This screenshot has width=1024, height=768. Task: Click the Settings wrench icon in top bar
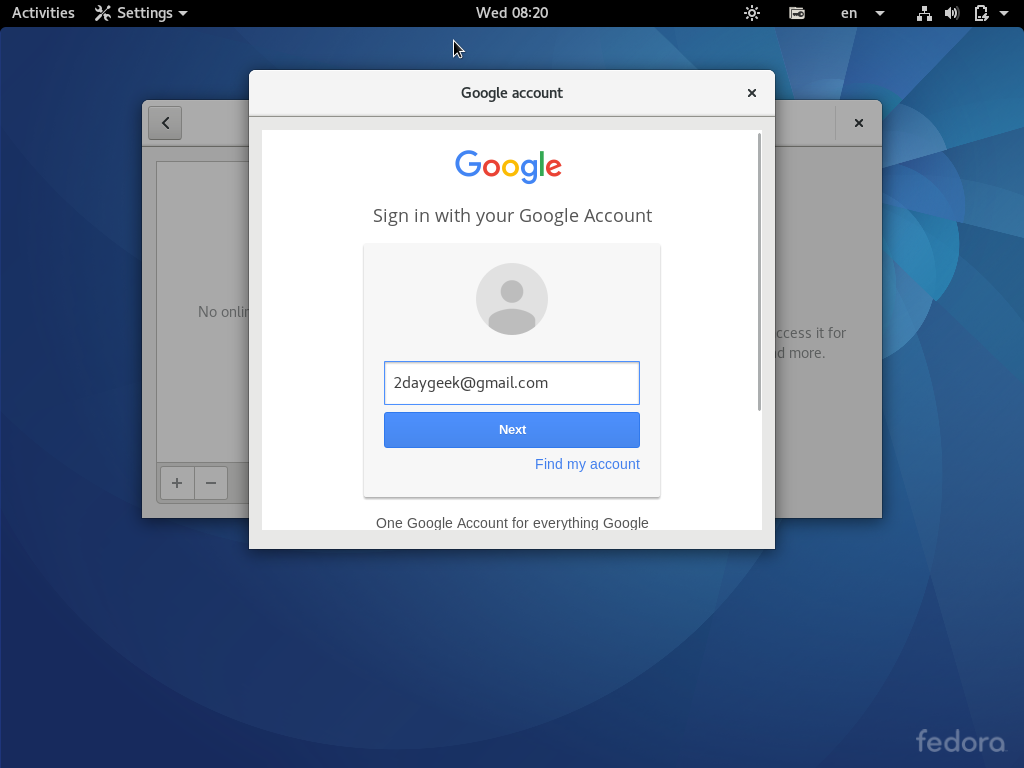click(103, 13)
